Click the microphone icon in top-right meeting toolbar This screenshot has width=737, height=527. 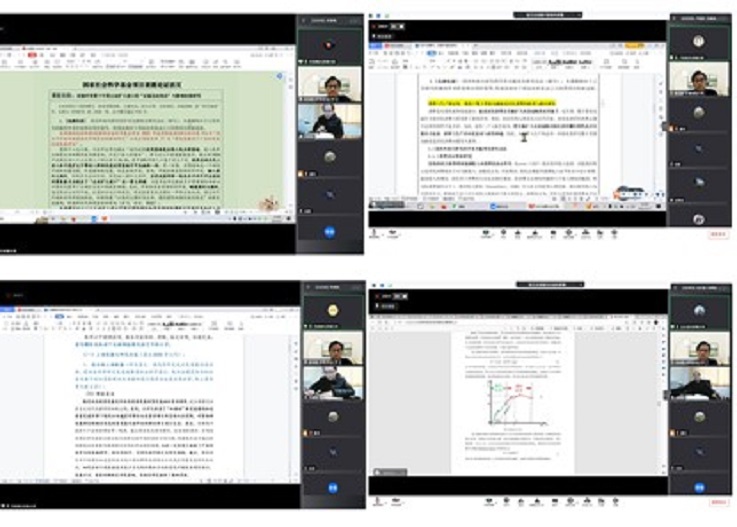[x=375, y=233]
